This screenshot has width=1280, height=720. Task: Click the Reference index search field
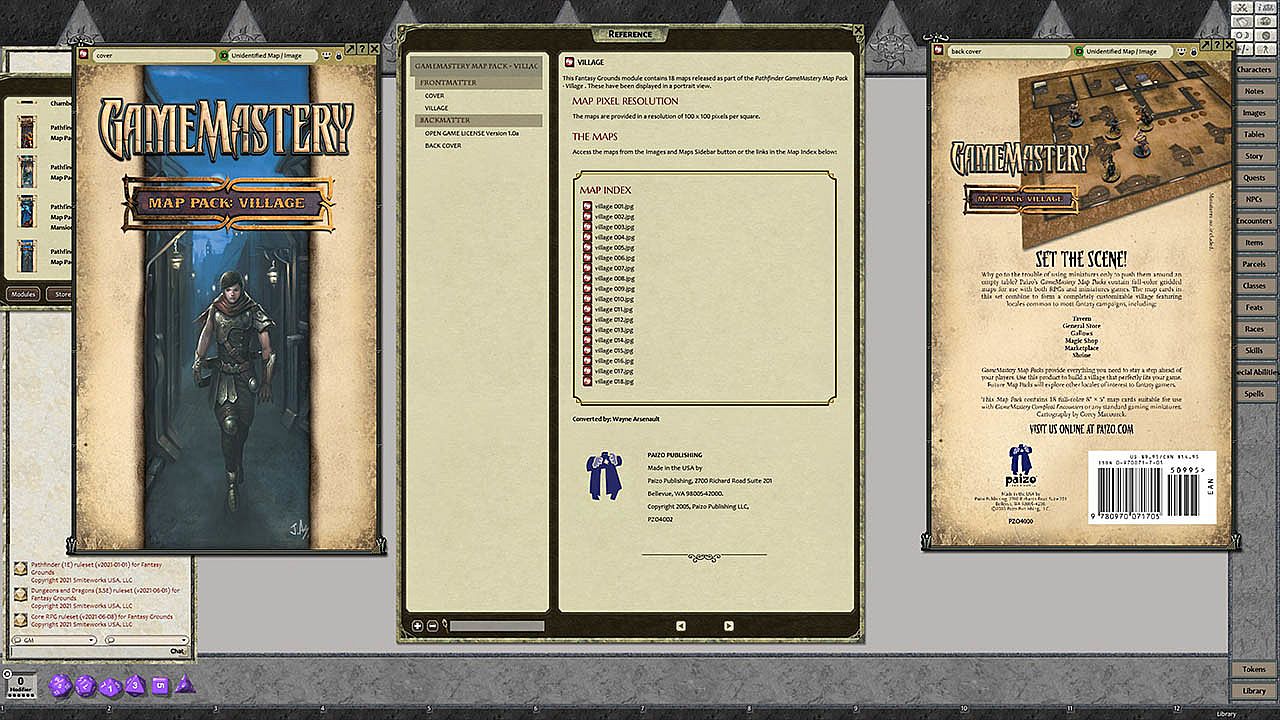pos(497,626)
